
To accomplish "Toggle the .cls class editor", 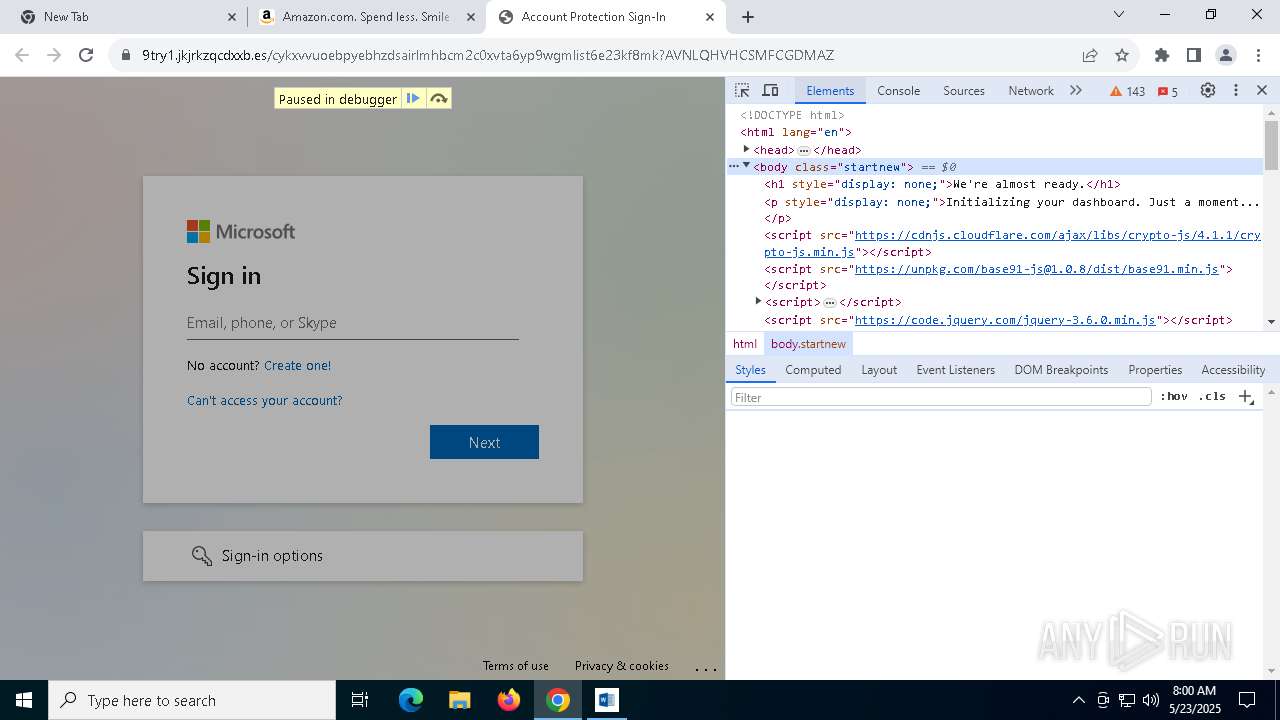I will [x=1212, y=396].
